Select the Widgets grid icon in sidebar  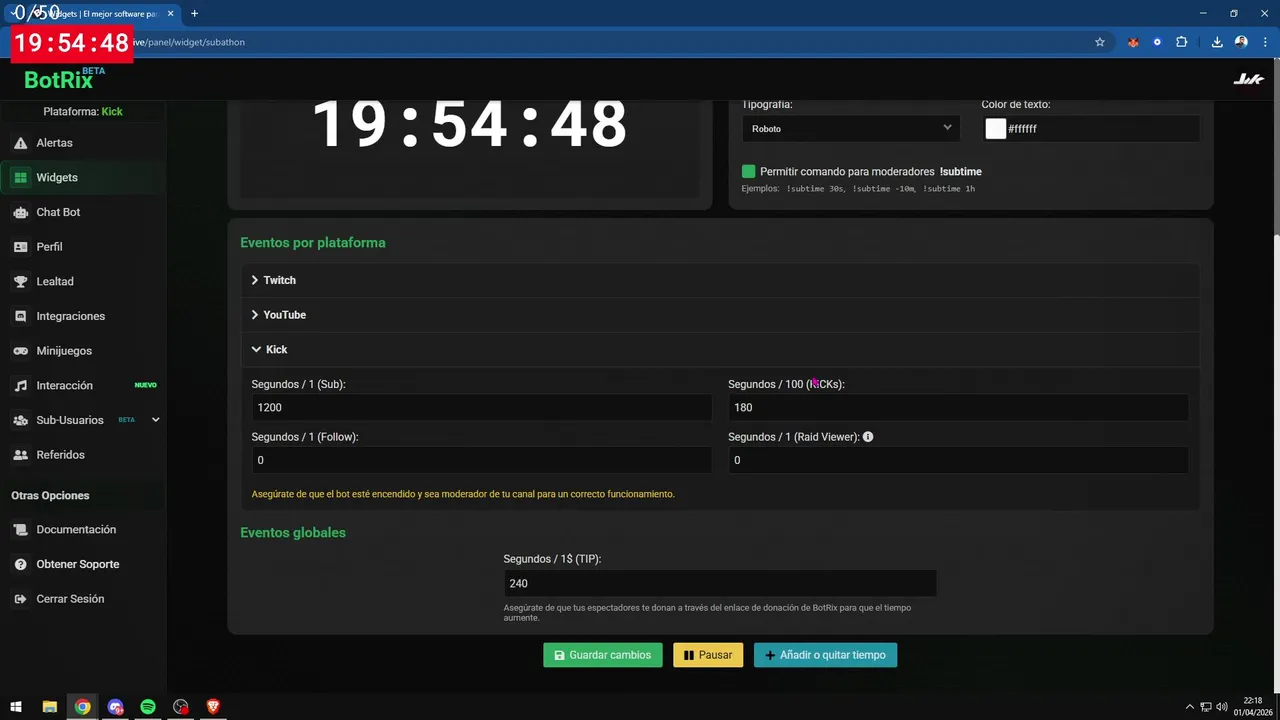(x=20, y=178)
